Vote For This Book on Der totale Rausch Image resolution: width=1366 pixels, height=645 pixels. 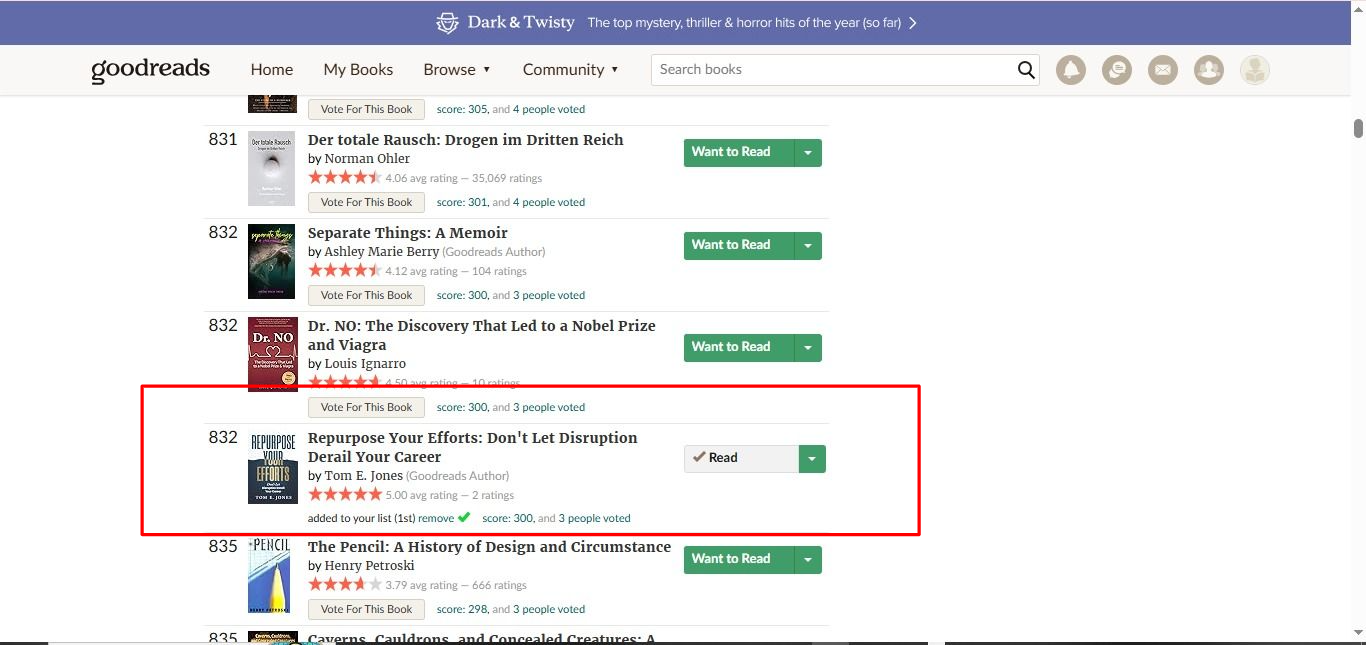point(366,202)
